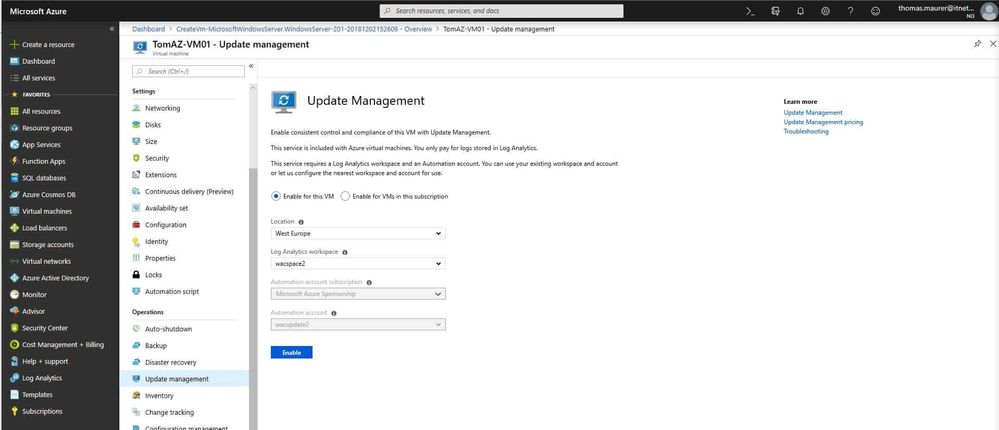Open help question mark icon

(851, 11)
